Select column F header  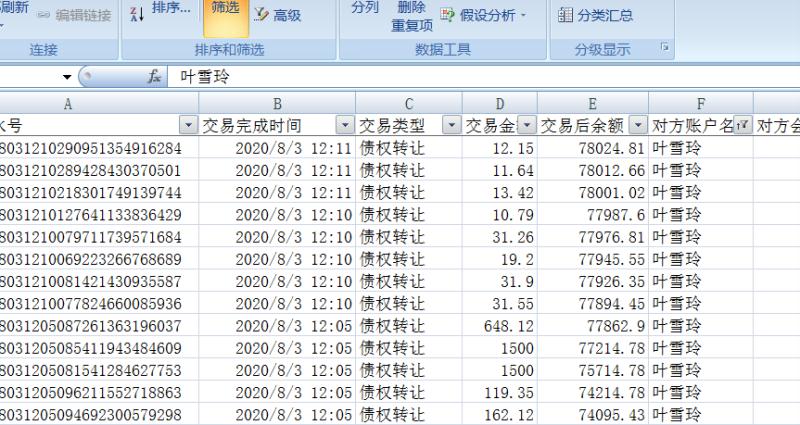click(701, 104)
